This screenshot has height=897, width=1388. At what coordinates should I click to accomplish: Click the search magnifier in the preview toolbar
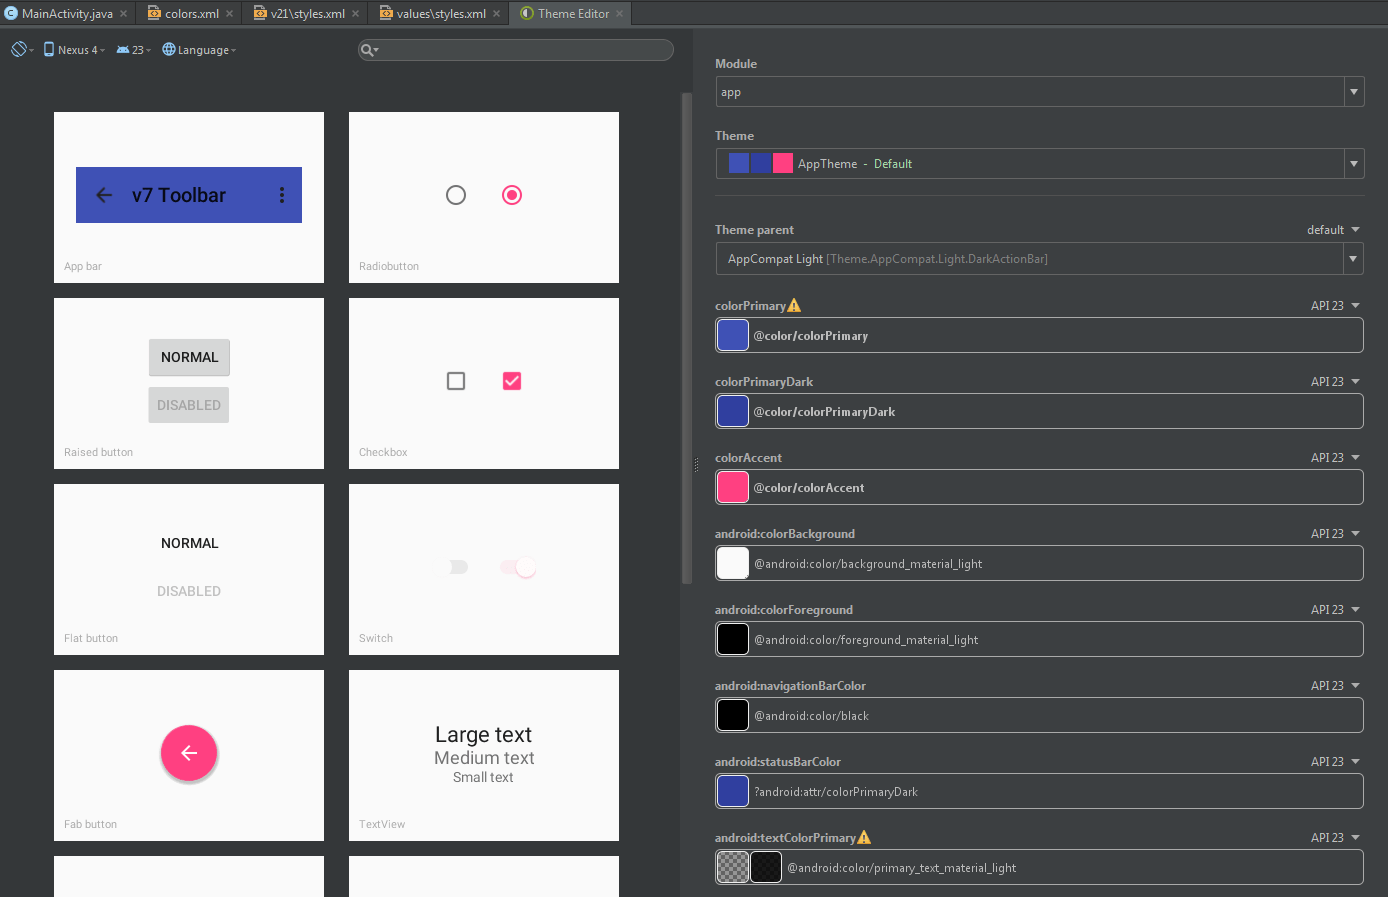370,50
